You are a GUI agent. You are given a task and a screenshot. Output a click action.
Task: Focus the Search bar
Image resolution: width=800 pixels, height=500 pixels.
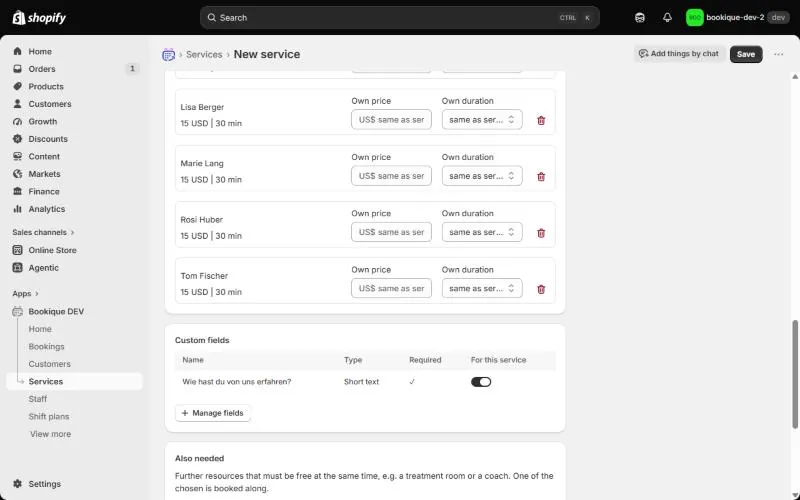[399, 17]
